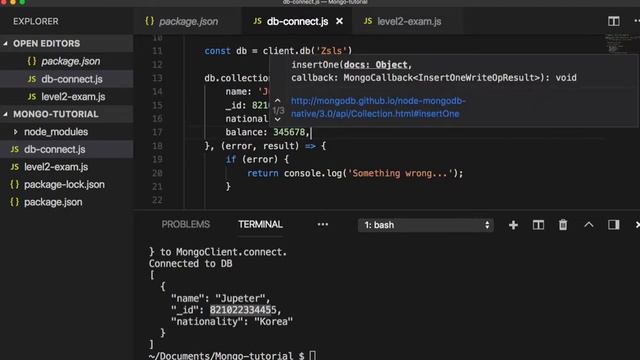Click braces icon beside package-lock.json
Screen dimensions: 640x360
pos(15,184)
